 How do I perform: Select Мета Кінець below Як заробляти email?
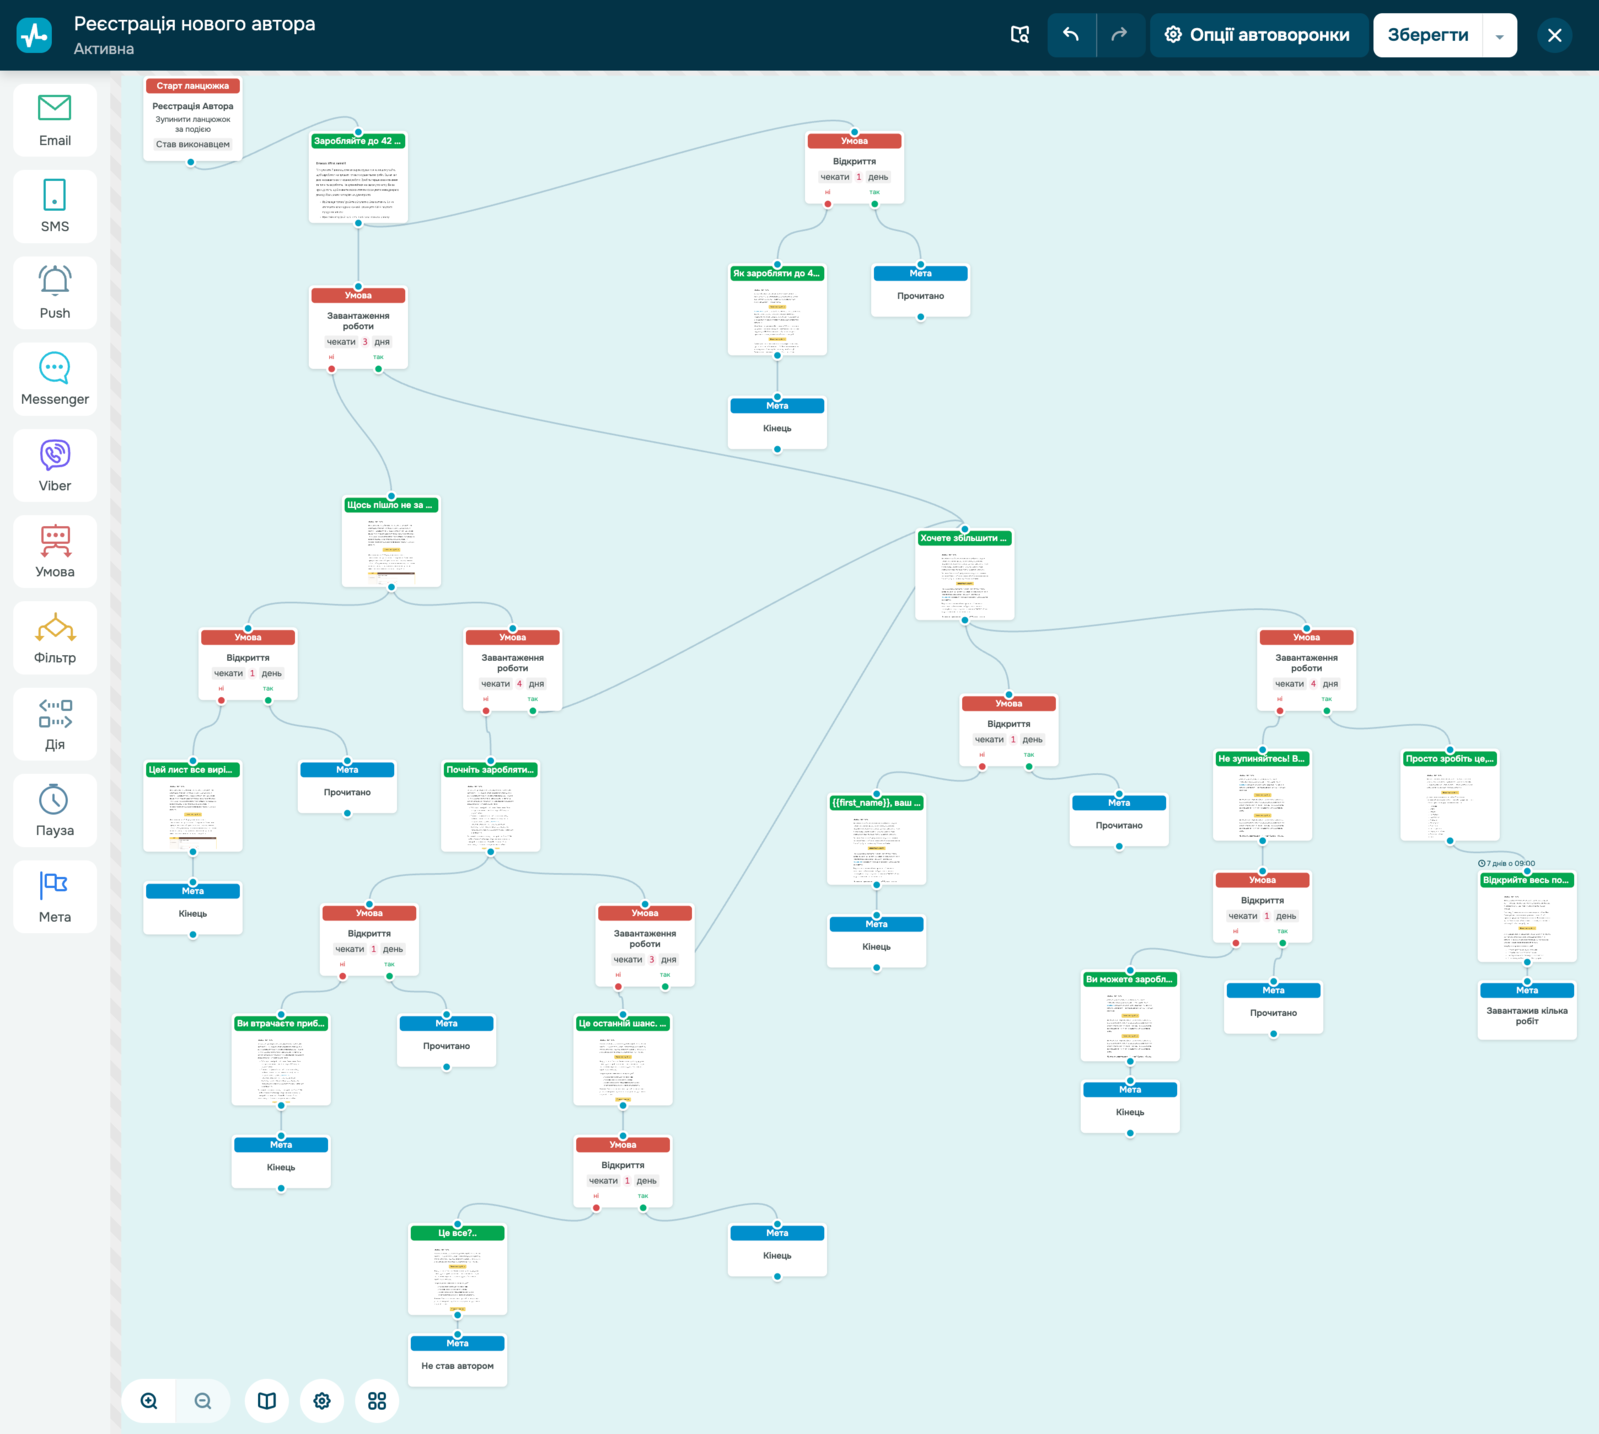777,423
